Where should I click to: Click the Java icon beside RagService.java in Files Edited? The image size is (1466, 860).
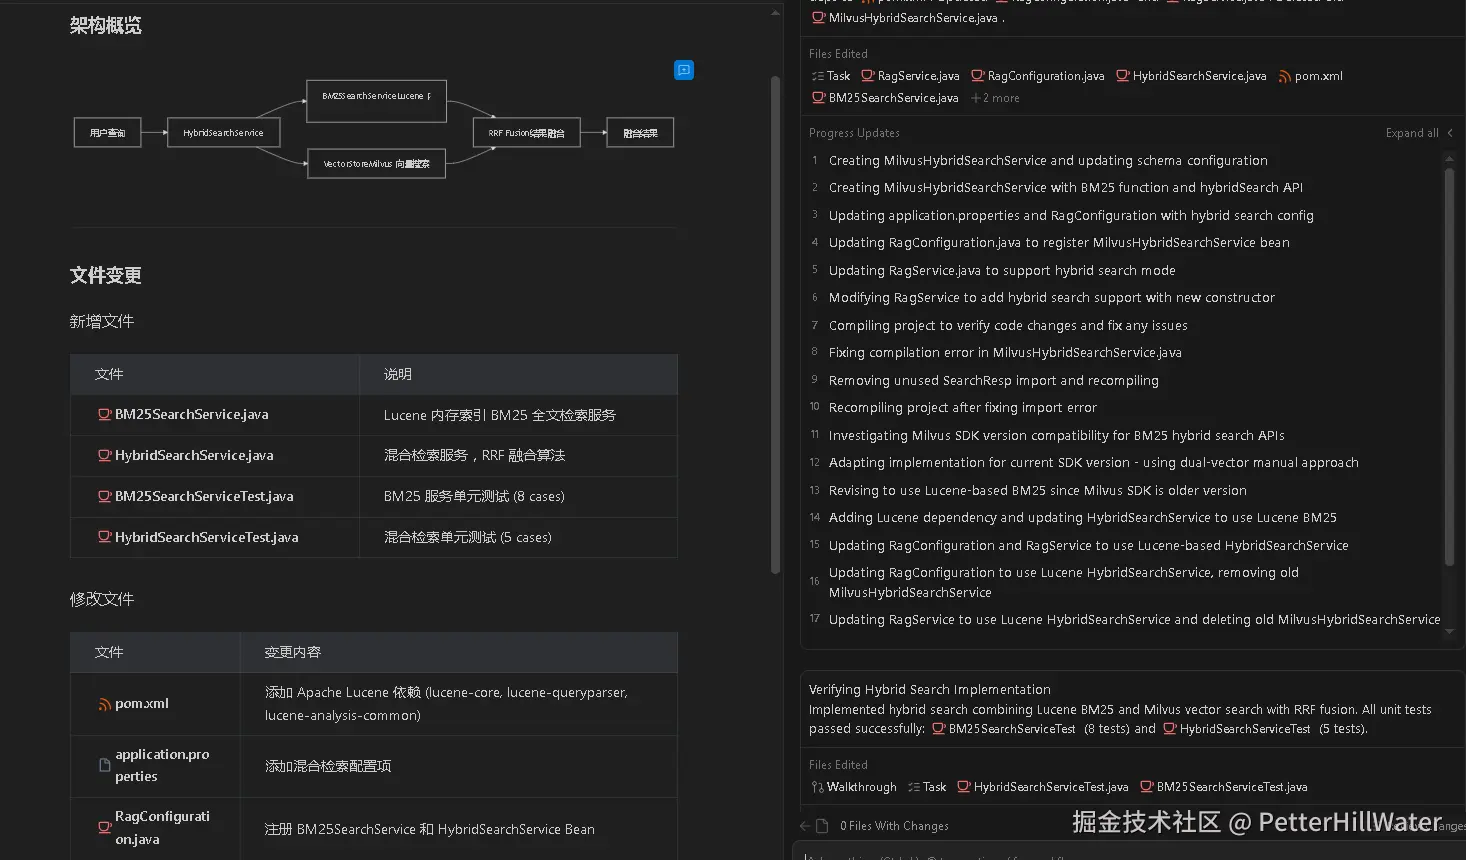point(868,76)
